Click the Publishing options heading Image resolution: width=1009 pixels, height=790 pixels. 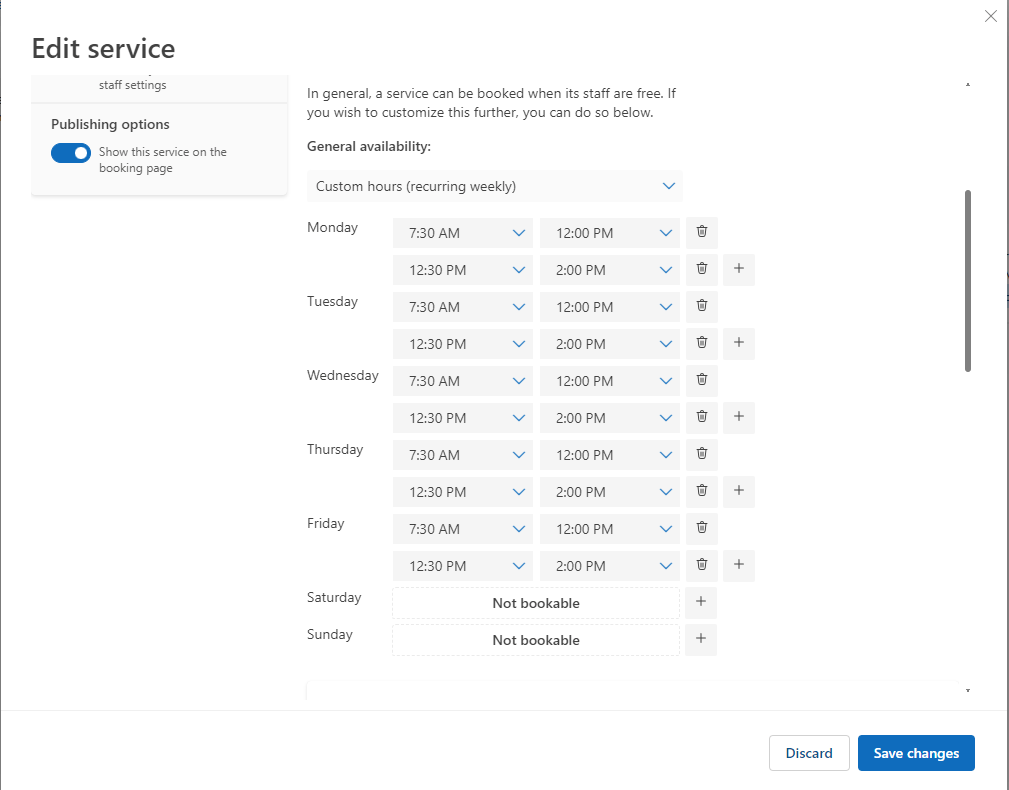(x=110, y=124)
